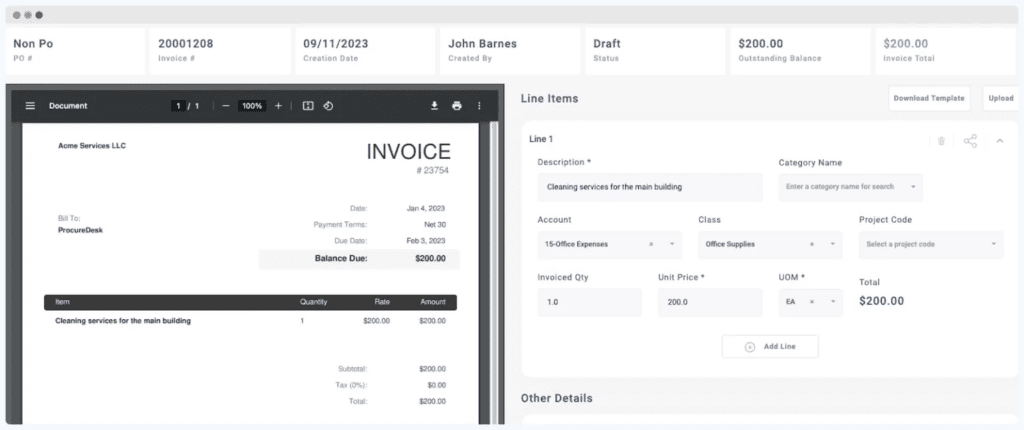
Task: Click the Download Template button
Action: point(929,98)
